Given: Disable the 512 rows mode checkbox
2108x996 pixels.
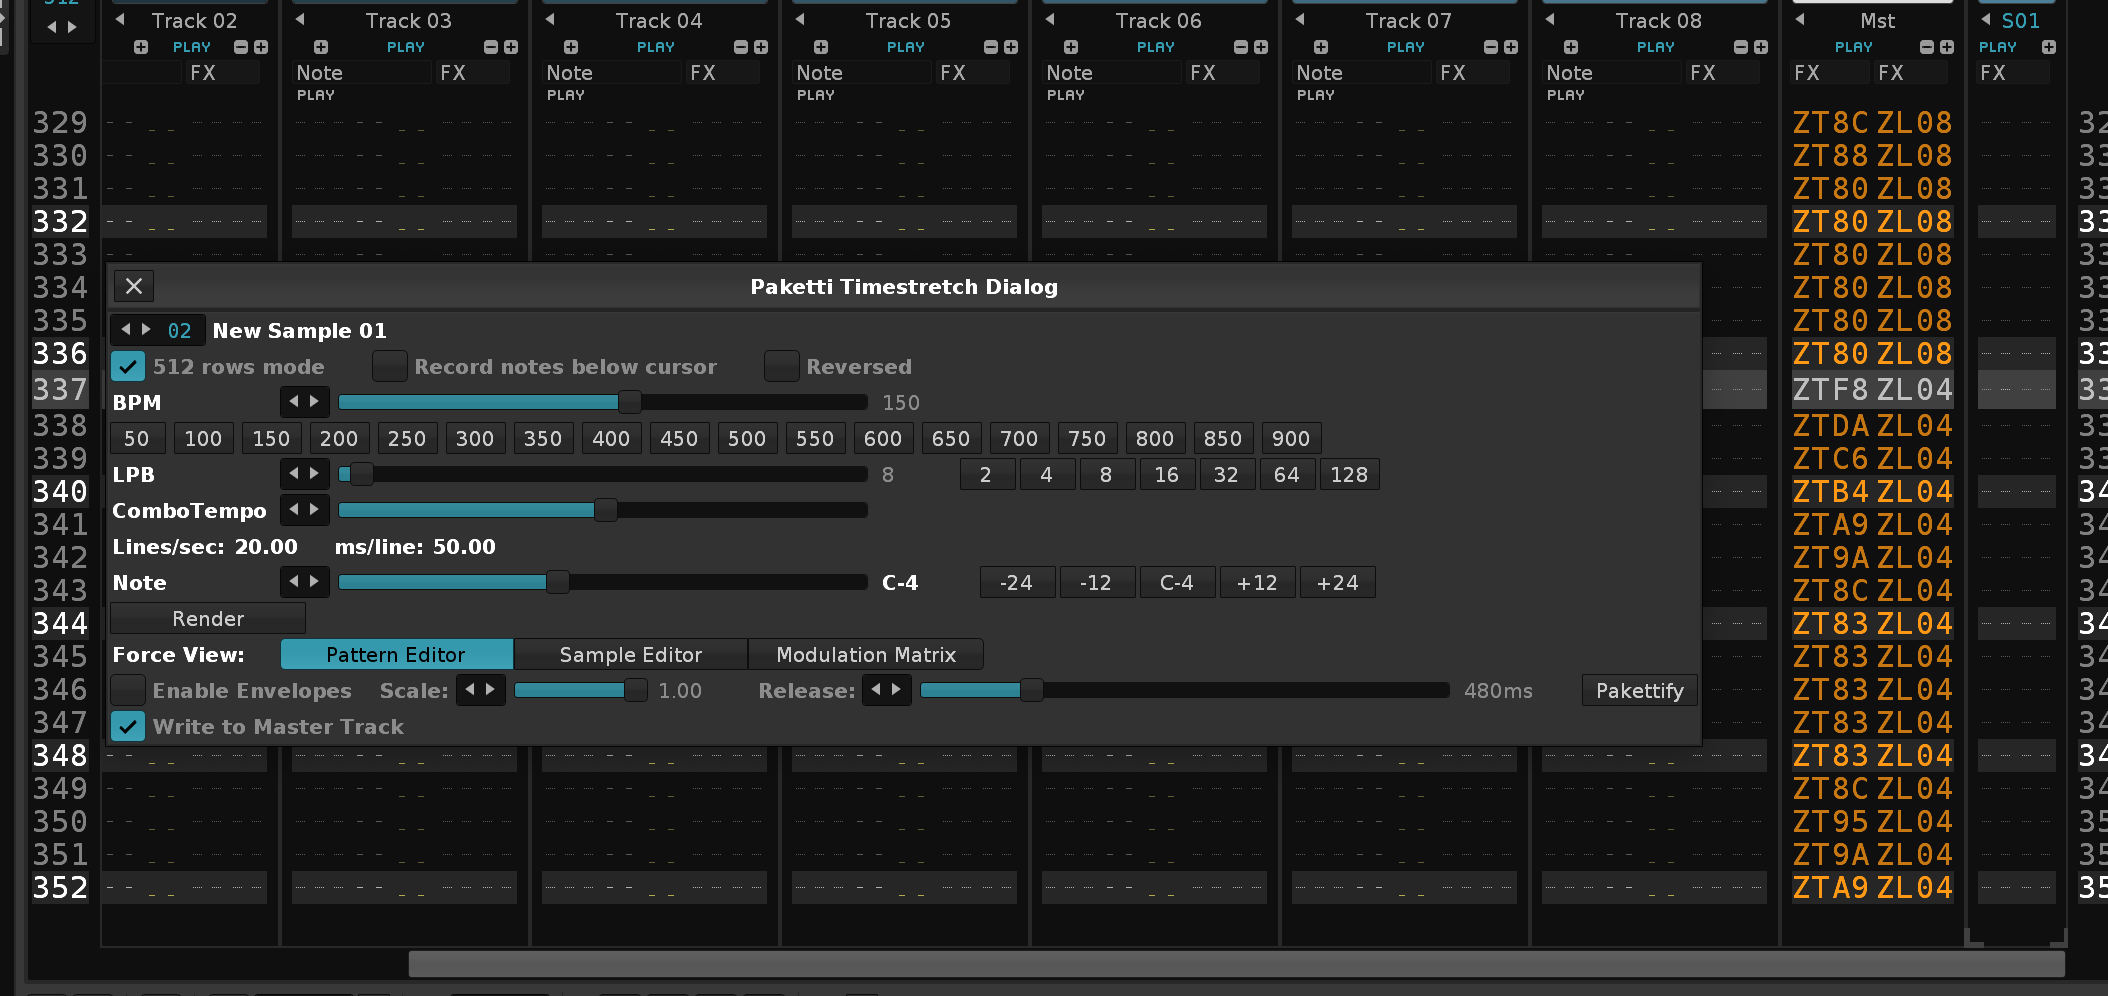Looking at the screenshot, I should pos(128,367).
